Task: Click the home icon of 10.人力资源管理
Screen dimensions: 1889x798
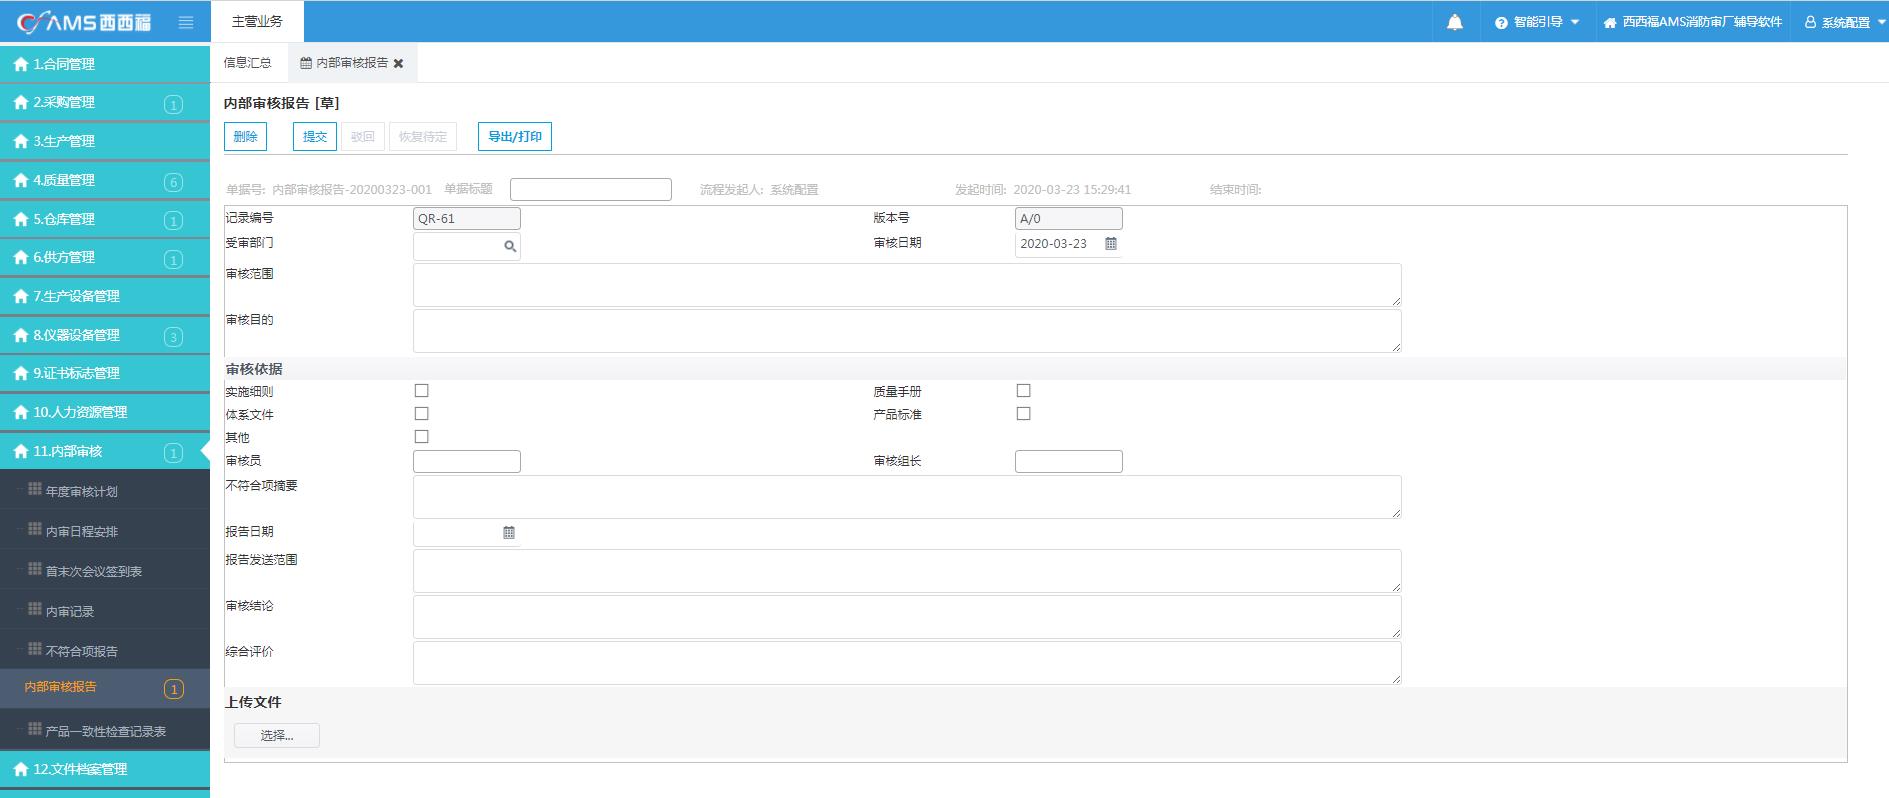Action: [x=21, y=412]
